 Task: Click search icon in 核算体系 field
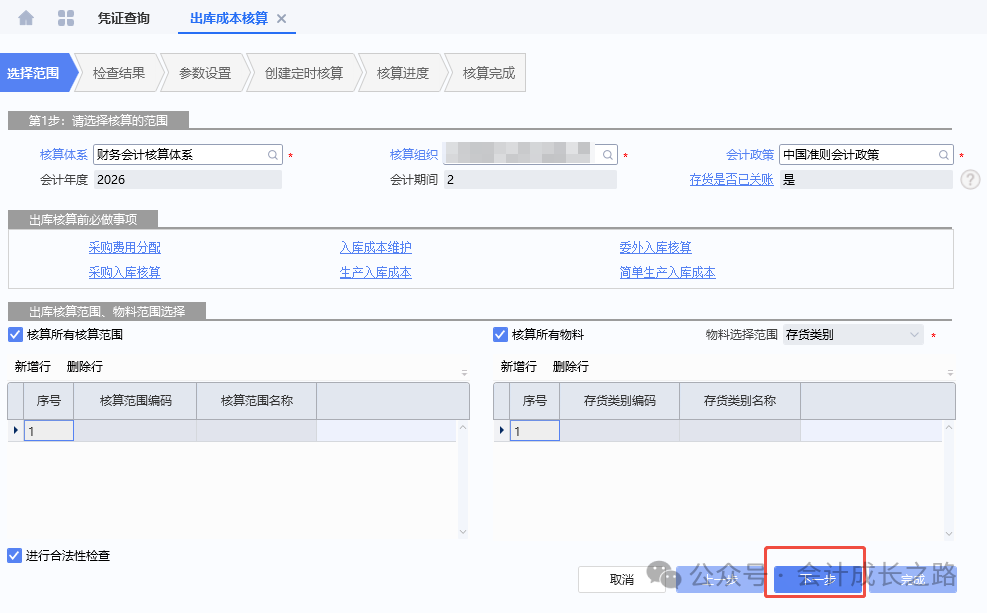click(272, 155)
